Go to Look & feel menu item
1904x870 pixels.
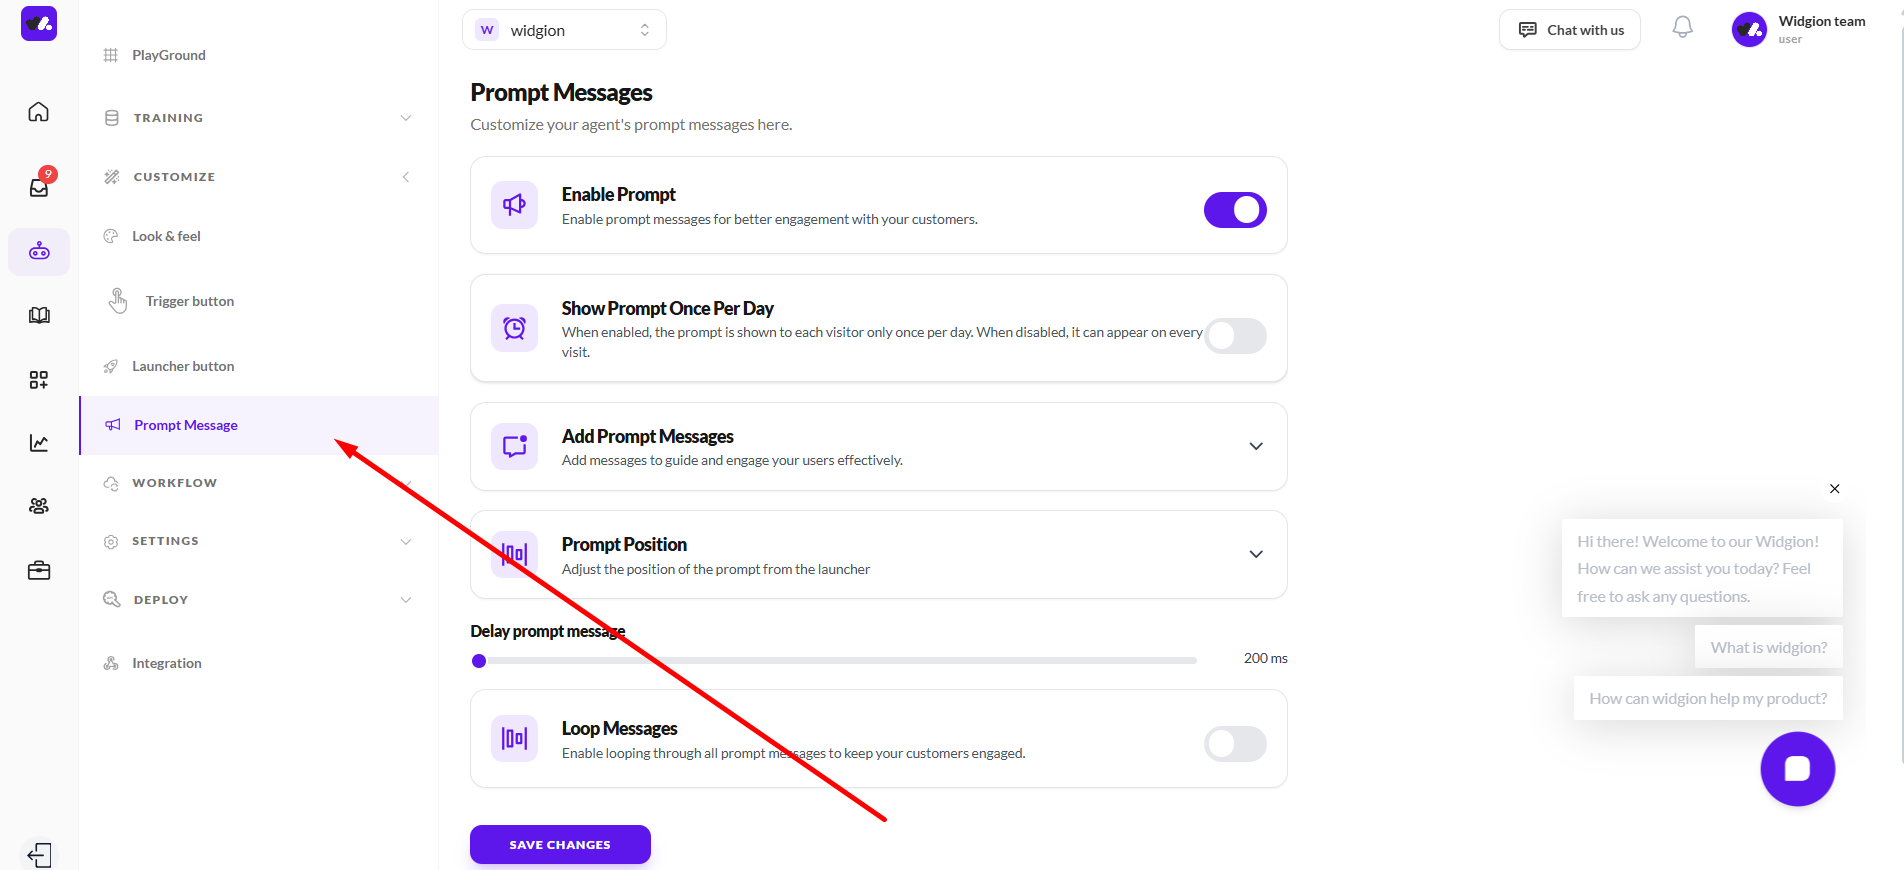pos(166,236)
